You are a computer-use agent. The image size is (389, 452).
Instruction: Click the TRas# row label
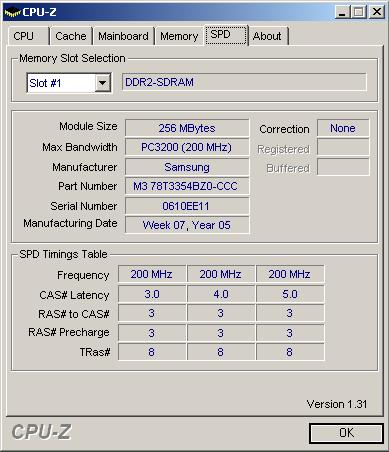point(95,352)
